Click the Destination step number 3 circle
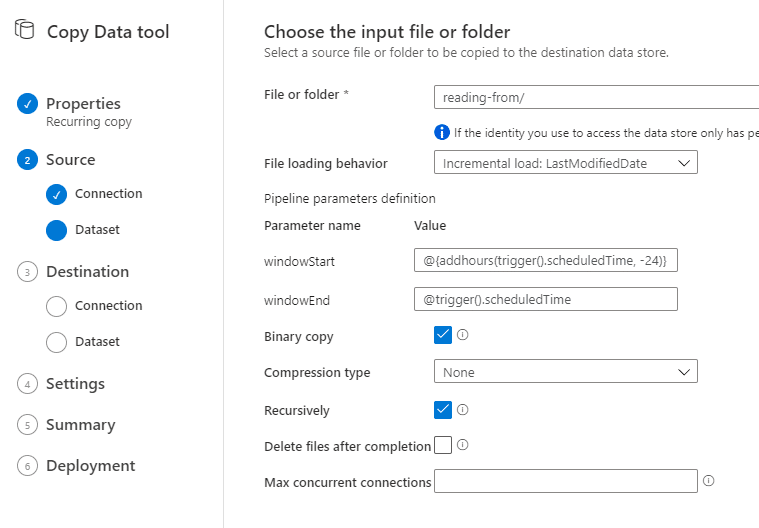The width and height of the screenshot is (759, 528). pos(28,272)
